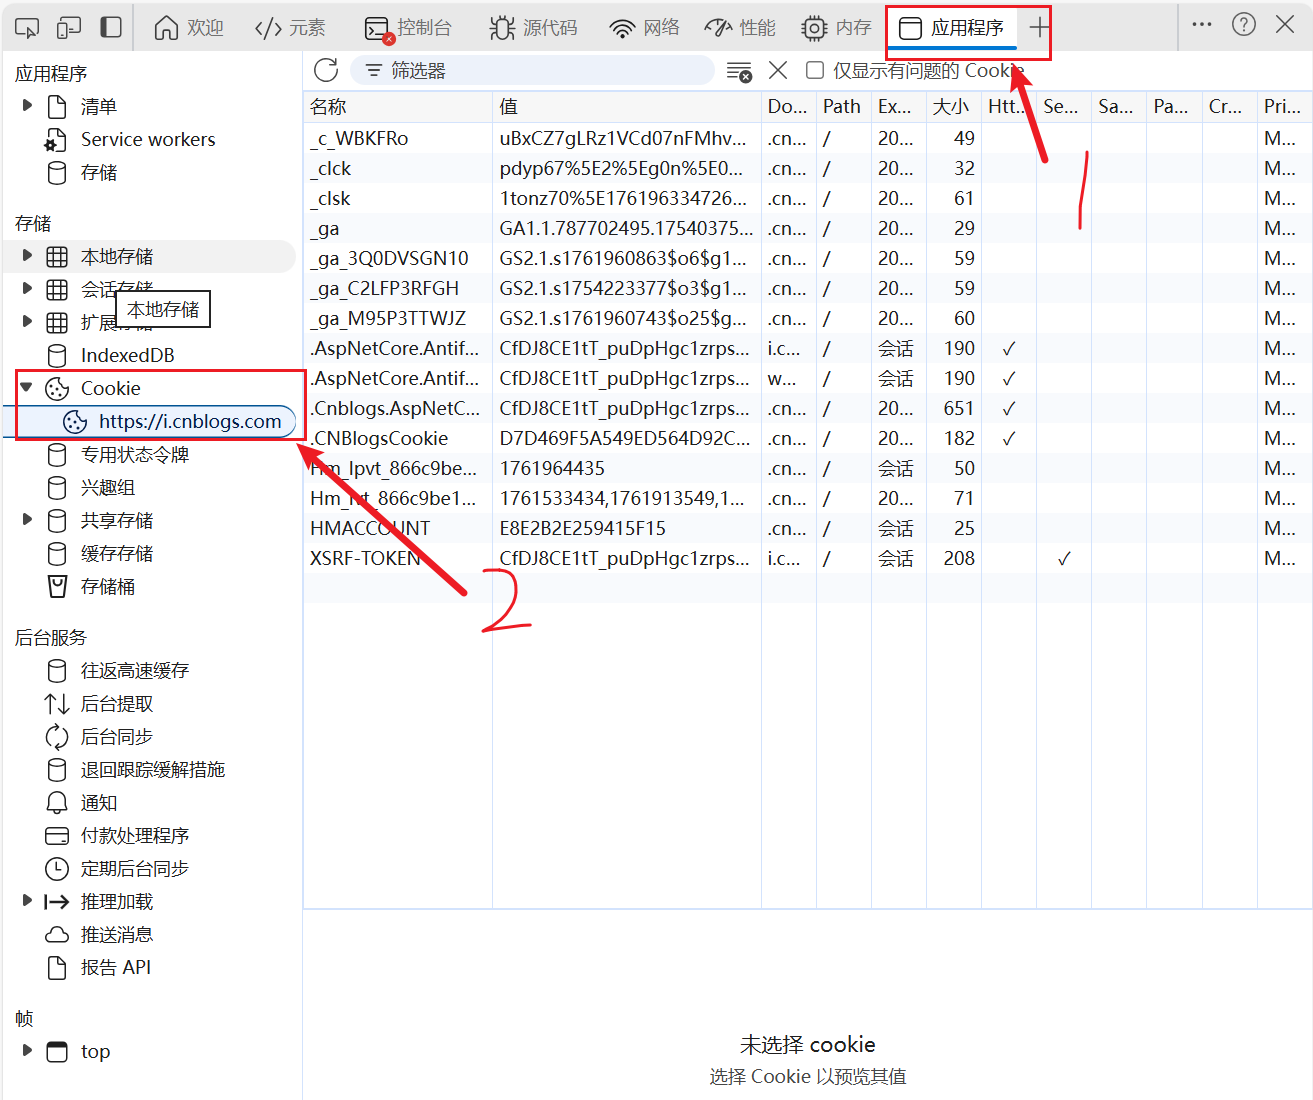Open 缓存存储 entry
1313x1100 pixels.
[x=117, y=554]
